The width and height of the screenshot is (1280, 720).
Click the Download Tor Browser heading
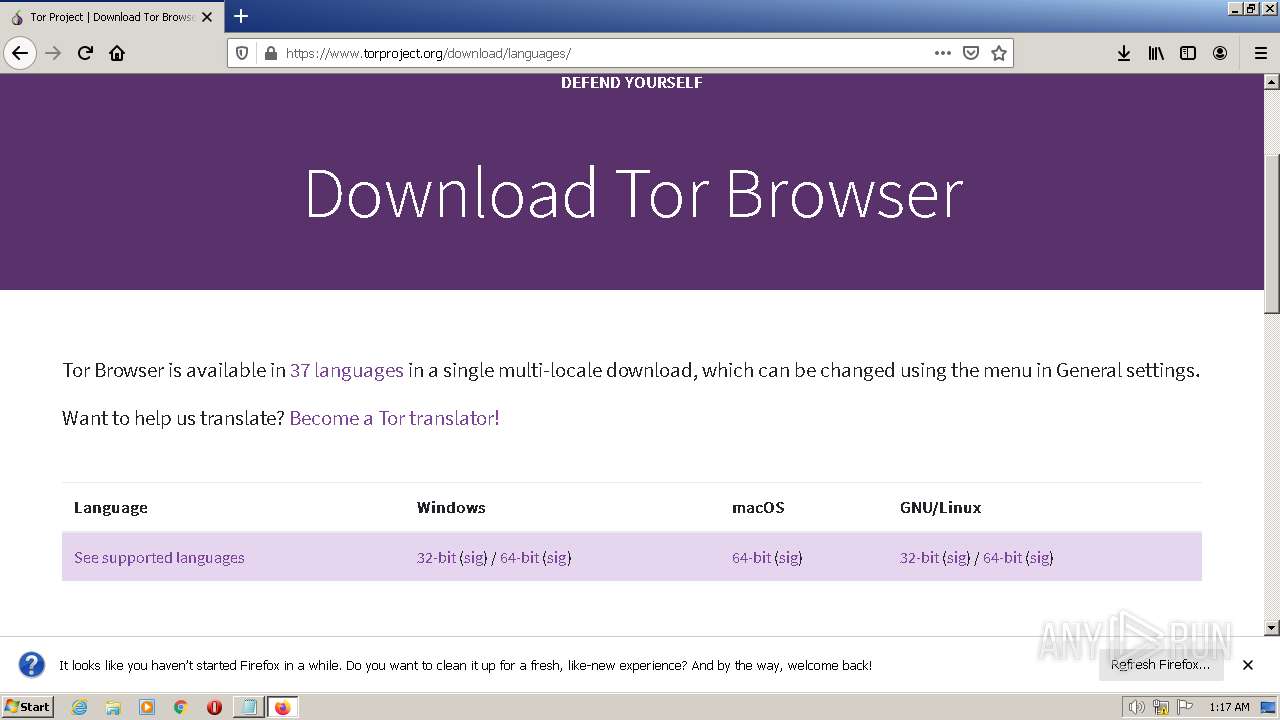[x=632, y=193]
